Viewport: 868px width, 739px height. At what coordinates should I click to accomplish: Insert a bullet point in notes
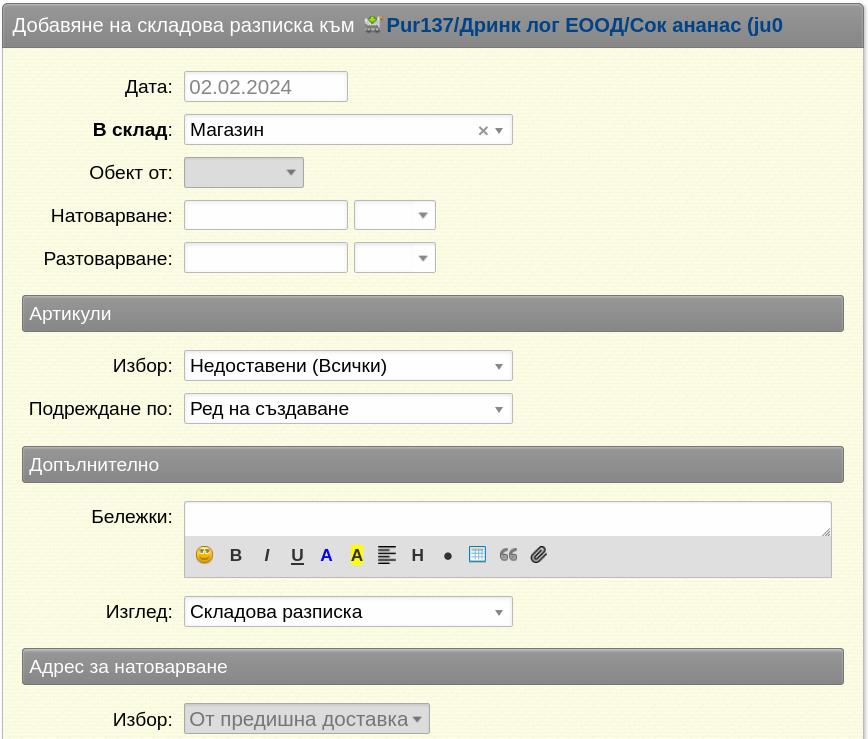click(448, 556)
